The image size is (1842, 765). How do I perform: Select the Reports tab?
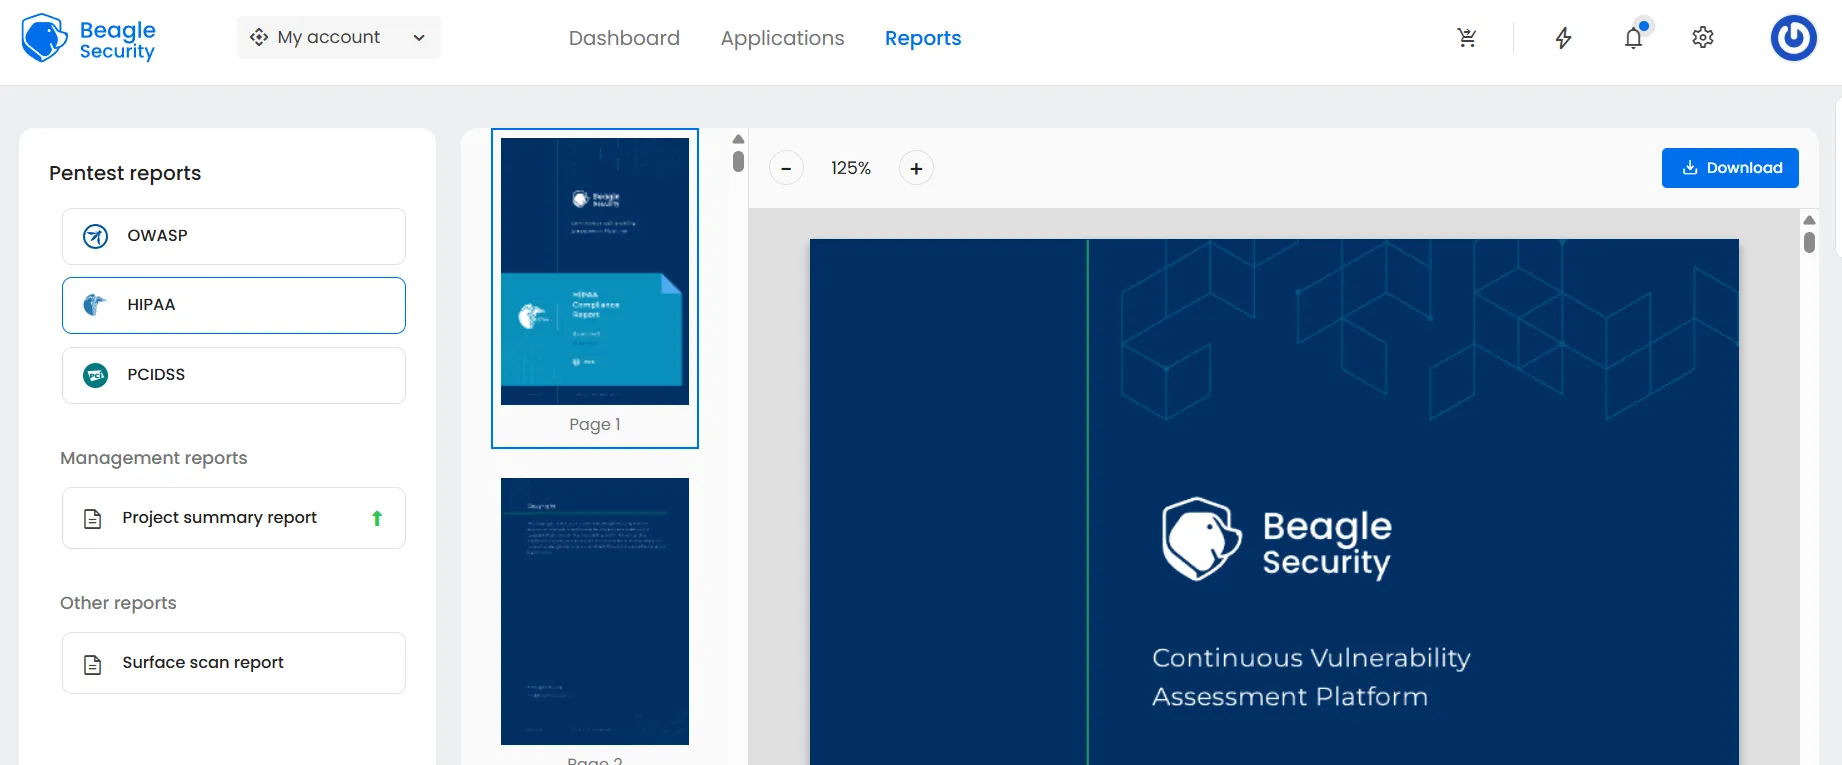point(923,38)
